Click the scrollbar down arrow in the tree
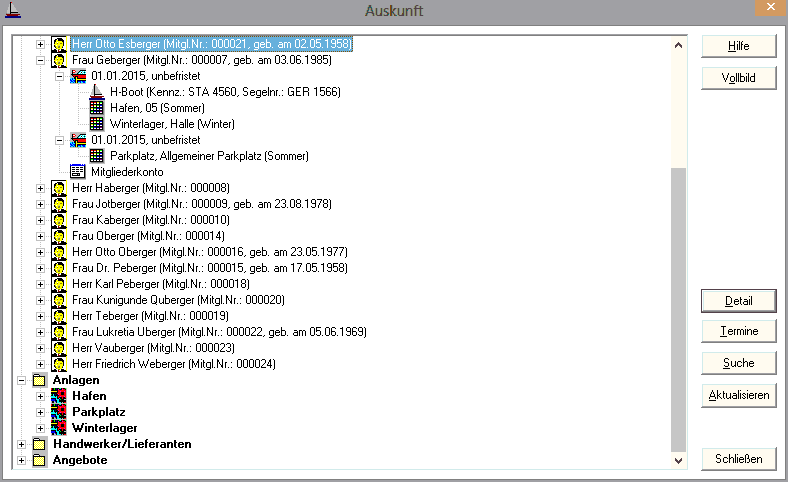 (x=679, y=460)
